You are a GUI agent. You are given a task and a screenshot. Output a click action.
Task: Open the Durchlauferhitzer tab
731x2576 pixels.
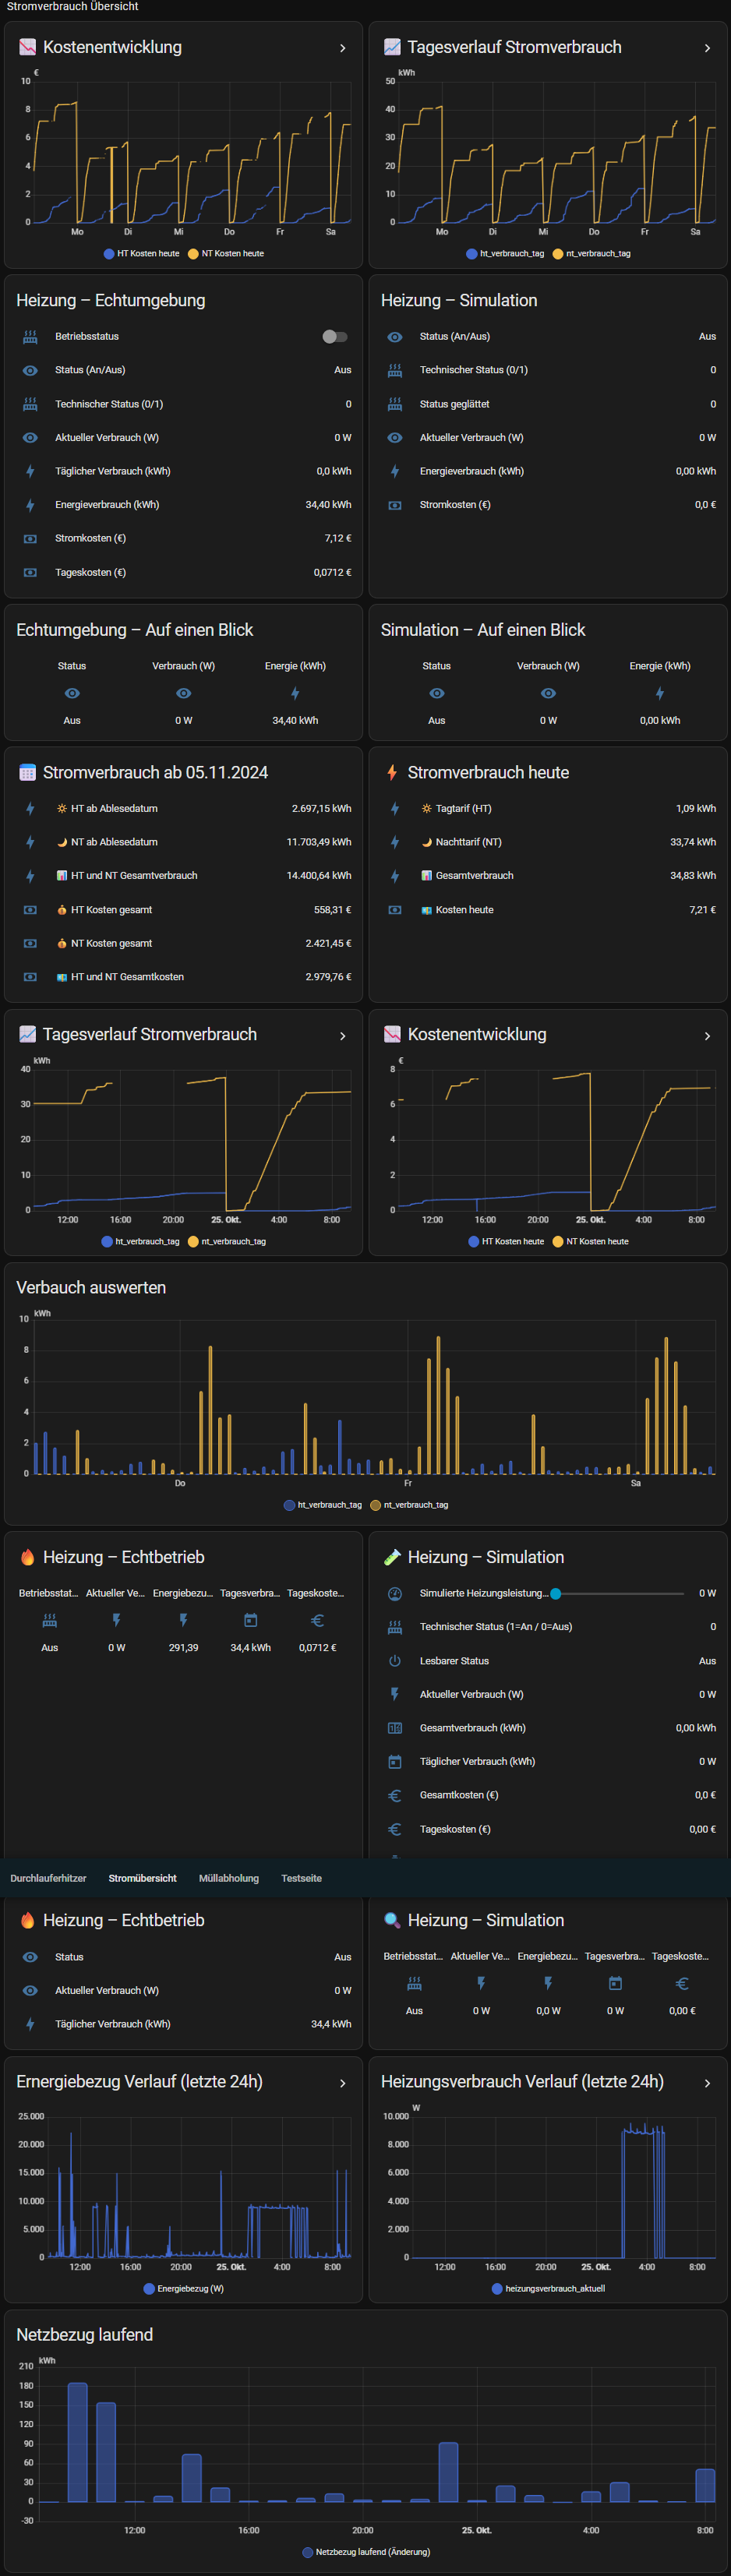click(x=48, y=1878)
